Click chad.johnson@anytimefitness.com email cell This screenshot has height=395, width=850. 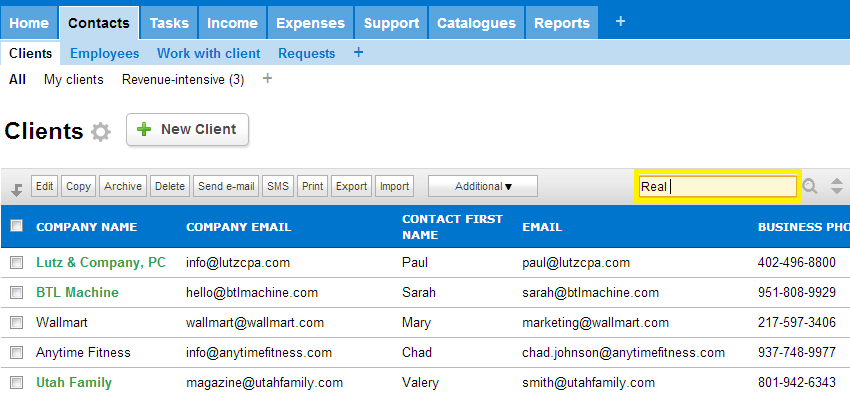point(623,353)
